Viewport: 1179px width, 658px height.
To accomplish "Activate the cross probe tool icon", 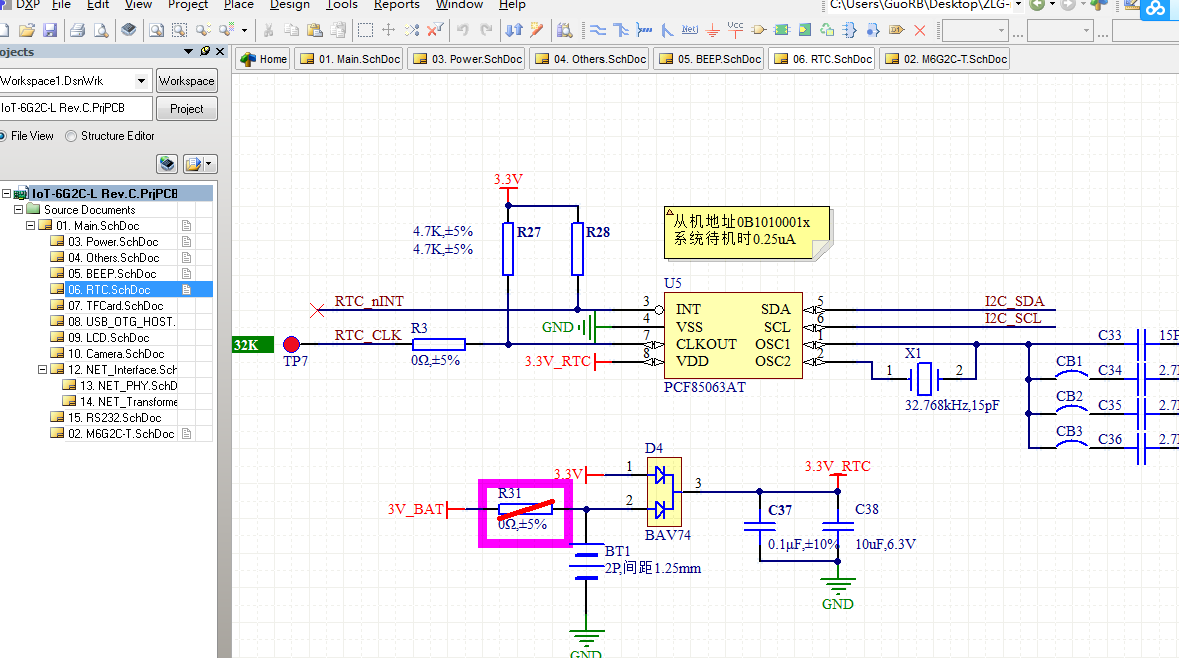I will [x=536, y=30].
